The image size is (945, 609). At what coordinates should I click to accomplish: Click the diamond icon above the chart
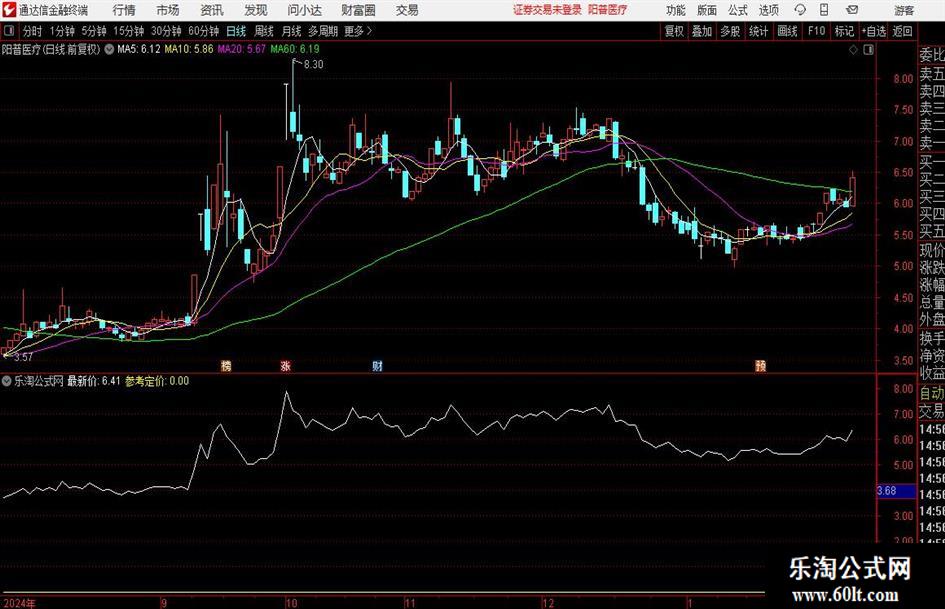[x=853, y=49]
